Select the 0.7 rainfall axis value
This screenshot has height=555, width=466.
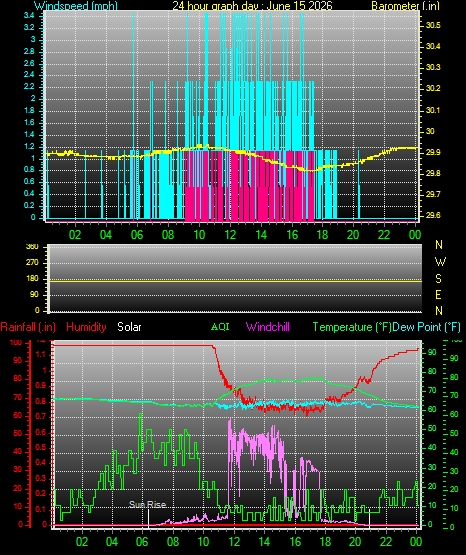[41, 417]
